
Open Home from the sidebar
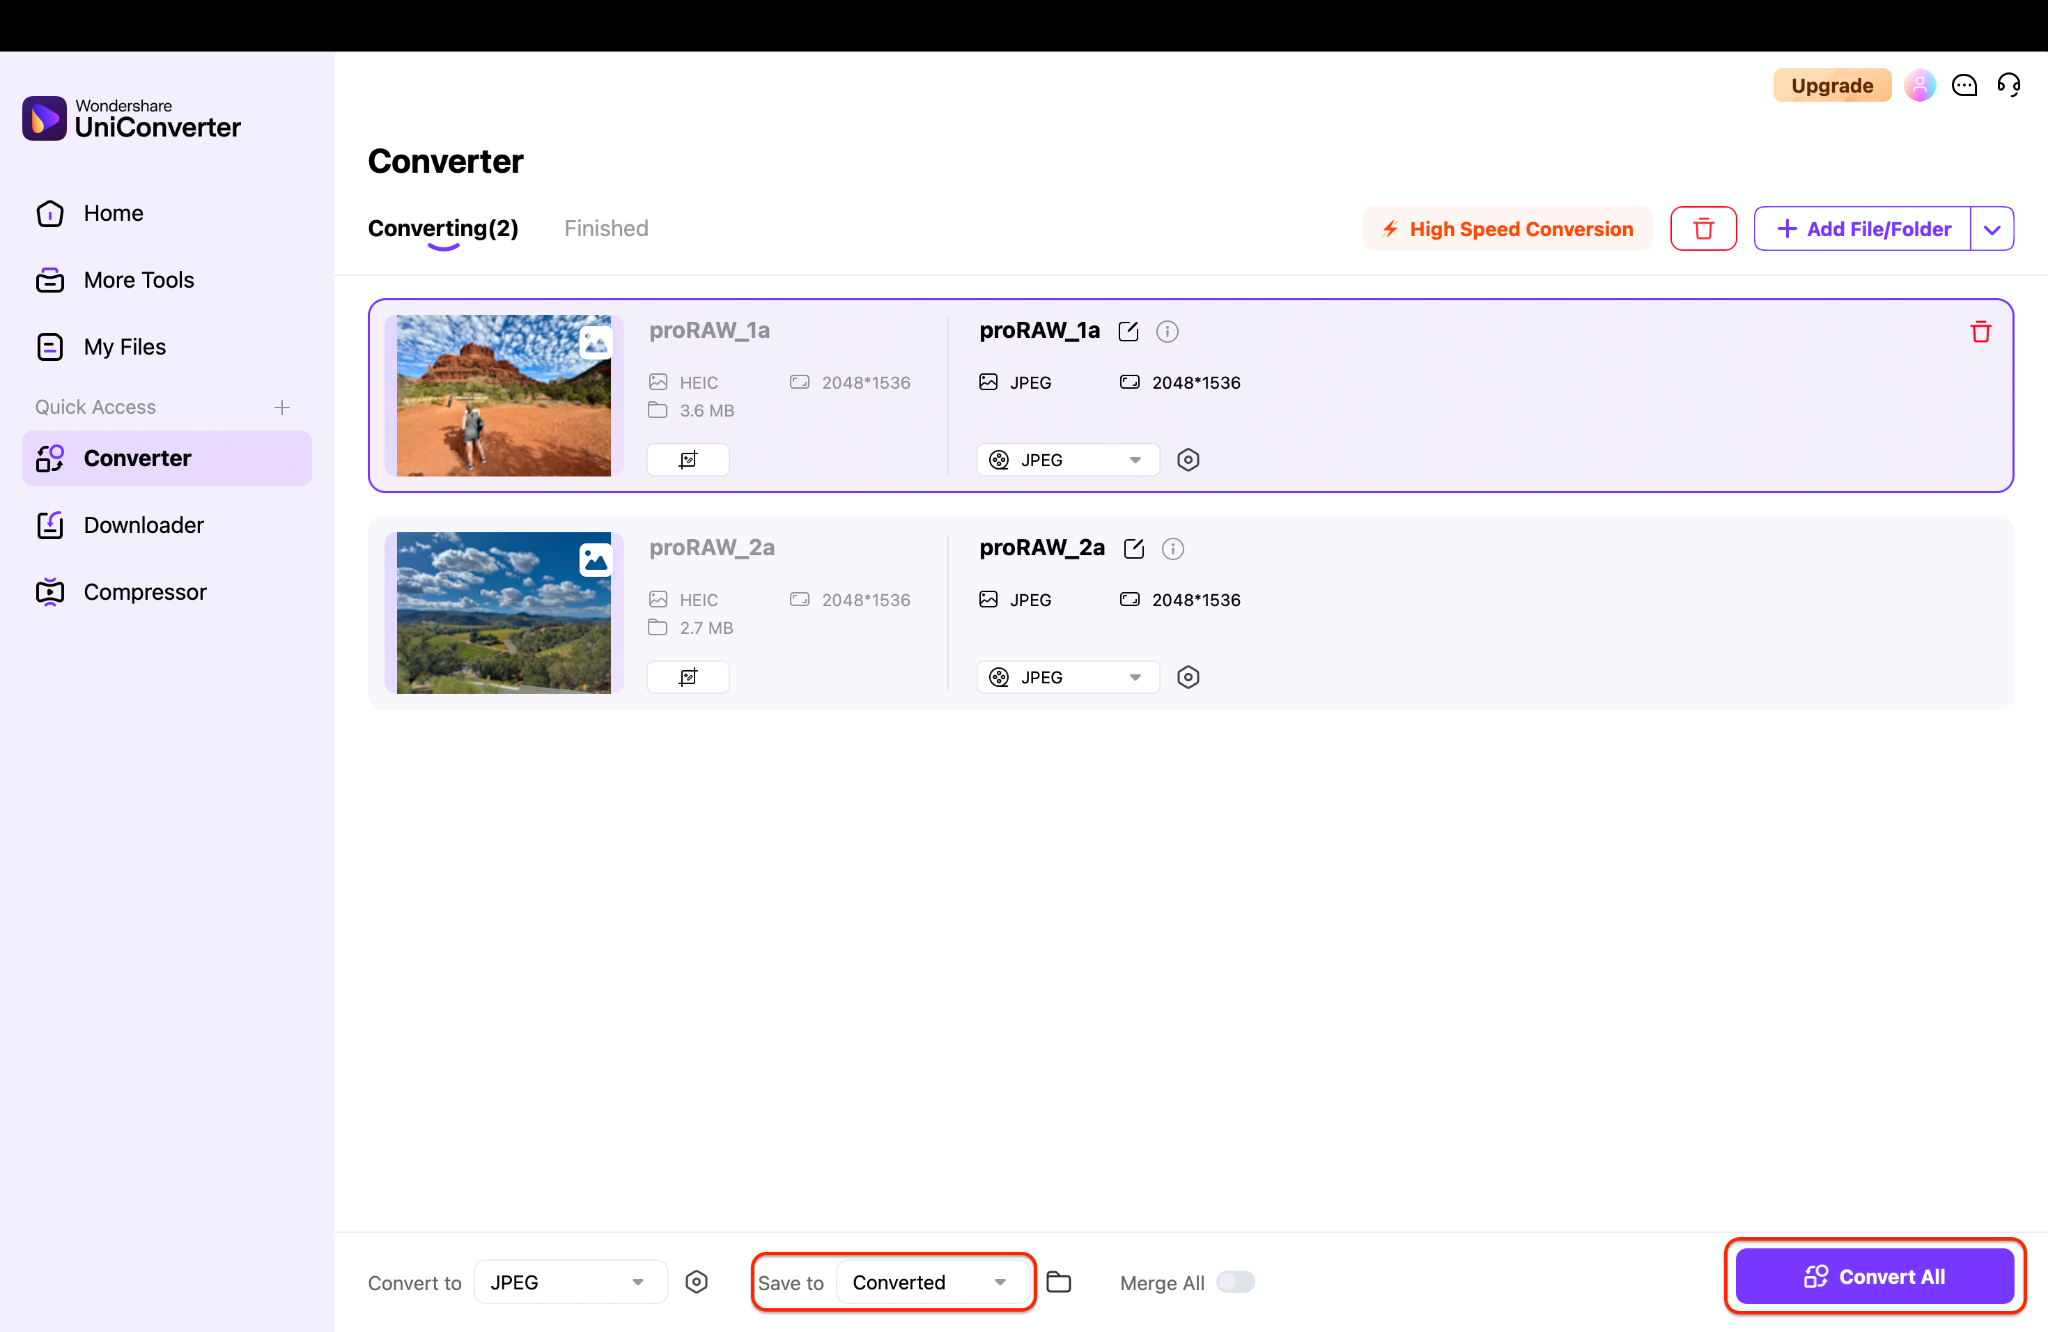coord(112,212)
